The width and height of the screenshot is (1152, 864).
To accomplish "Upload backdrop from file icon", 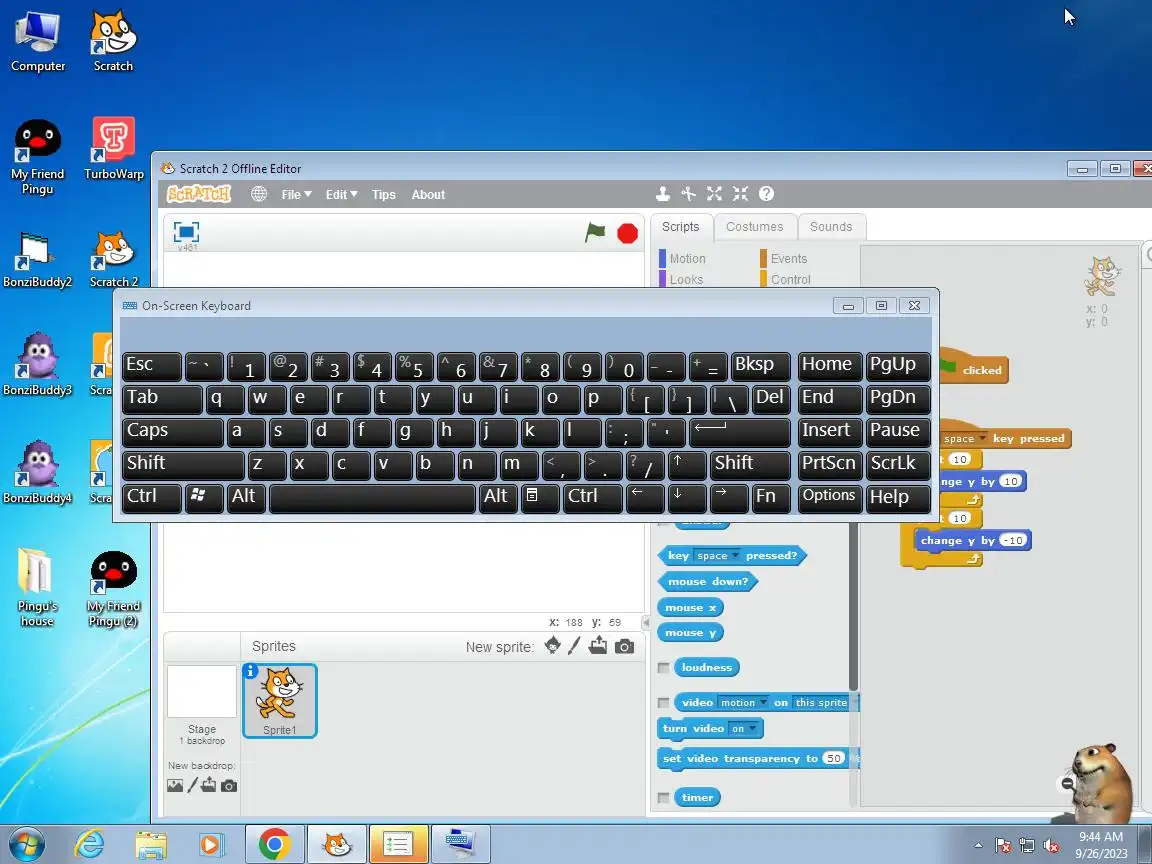I will pyautogui.click(x=209, y=785).
